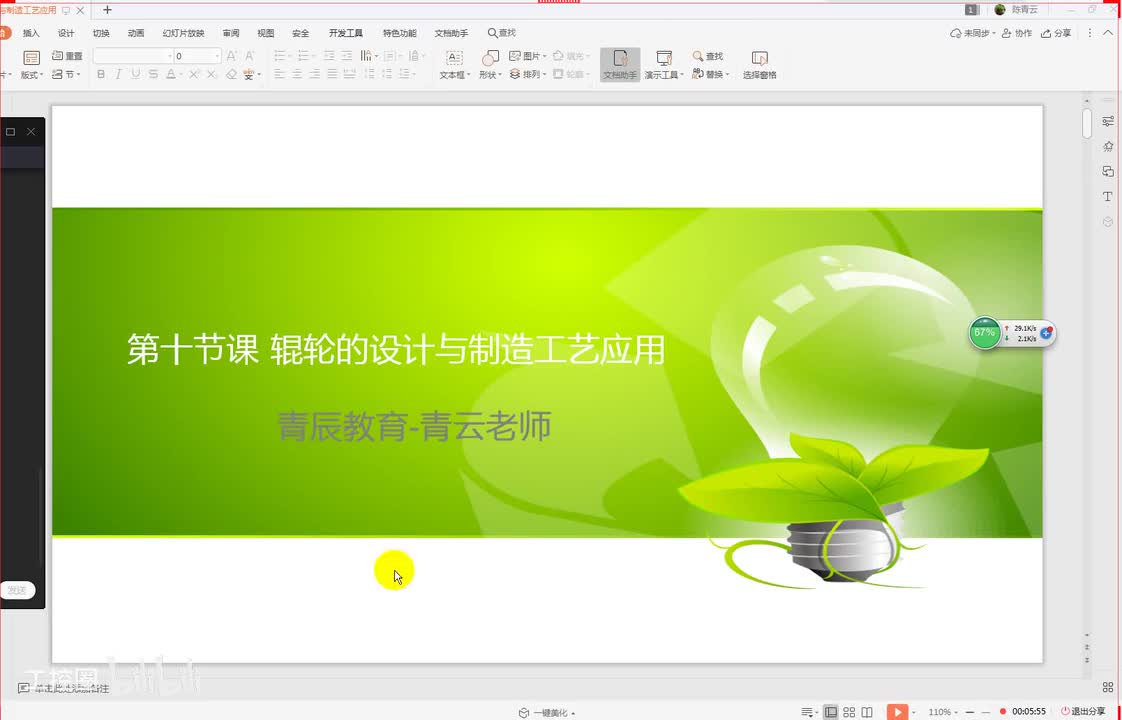
Task: Click the 协作 collaborate button
Action: pyautogui.click(x=1018, y=33)
